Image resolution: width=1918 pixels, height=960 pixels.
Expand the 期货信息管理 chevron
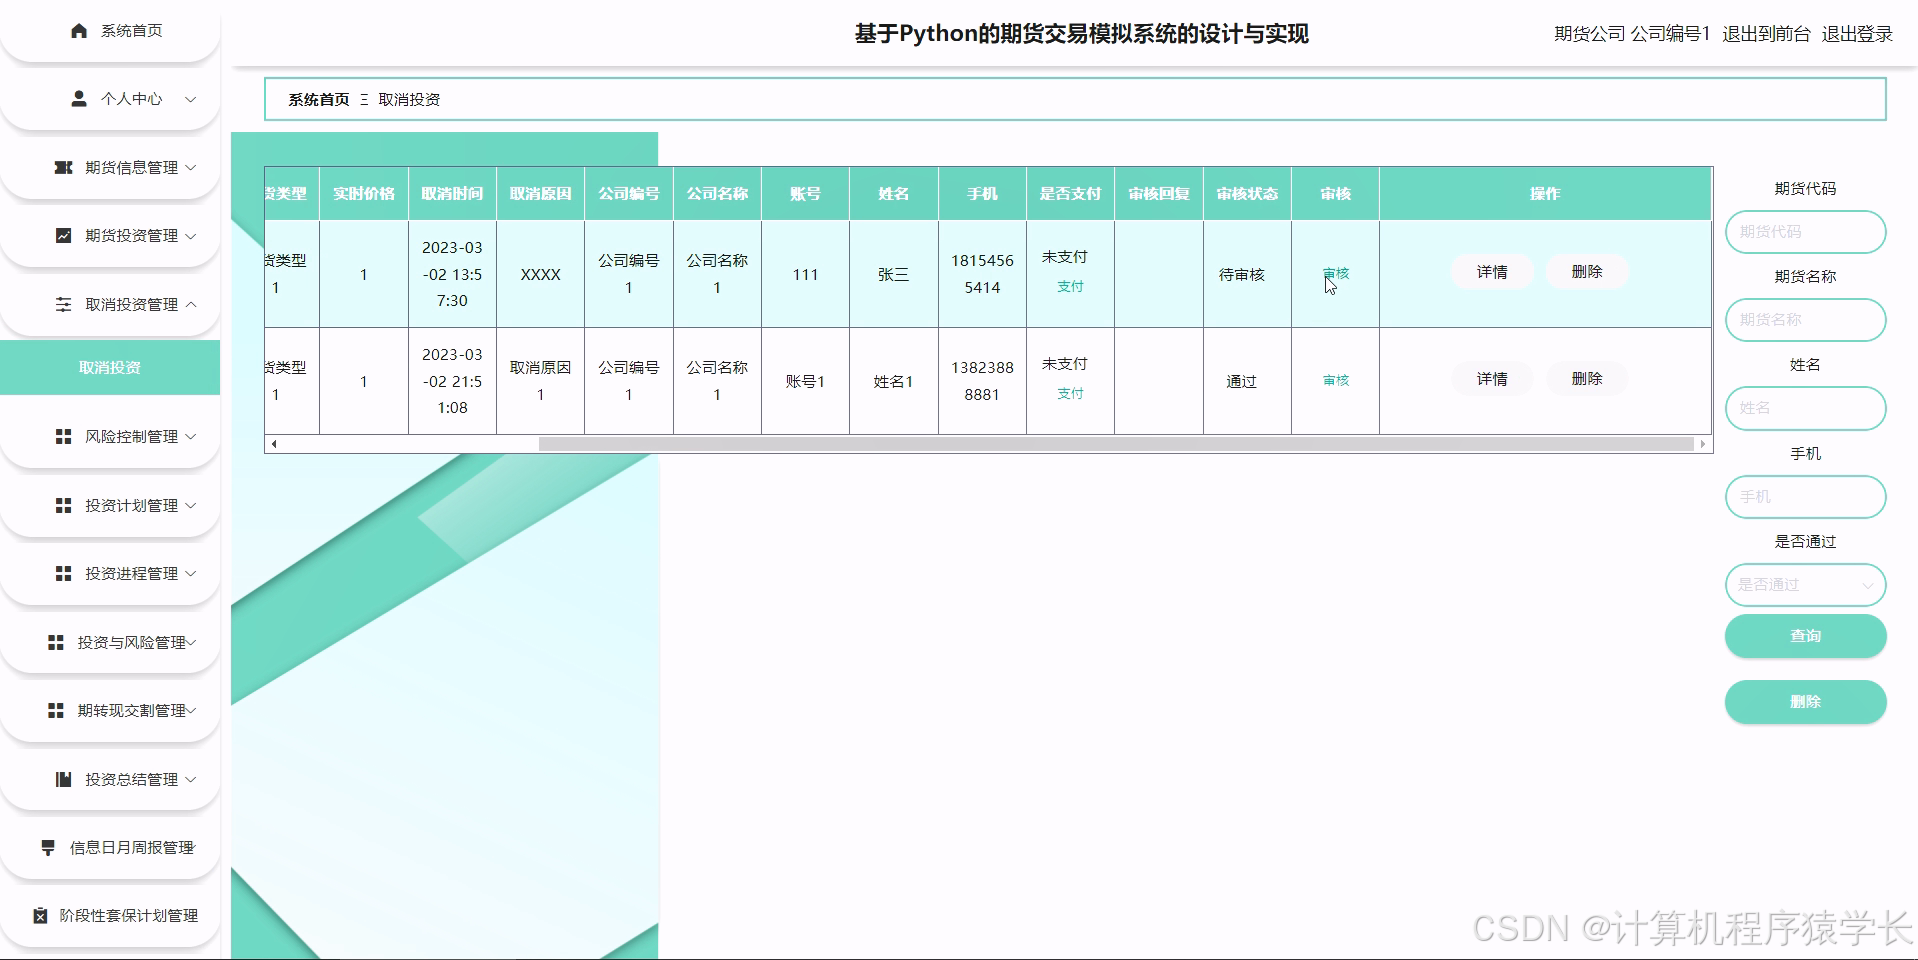190,167
